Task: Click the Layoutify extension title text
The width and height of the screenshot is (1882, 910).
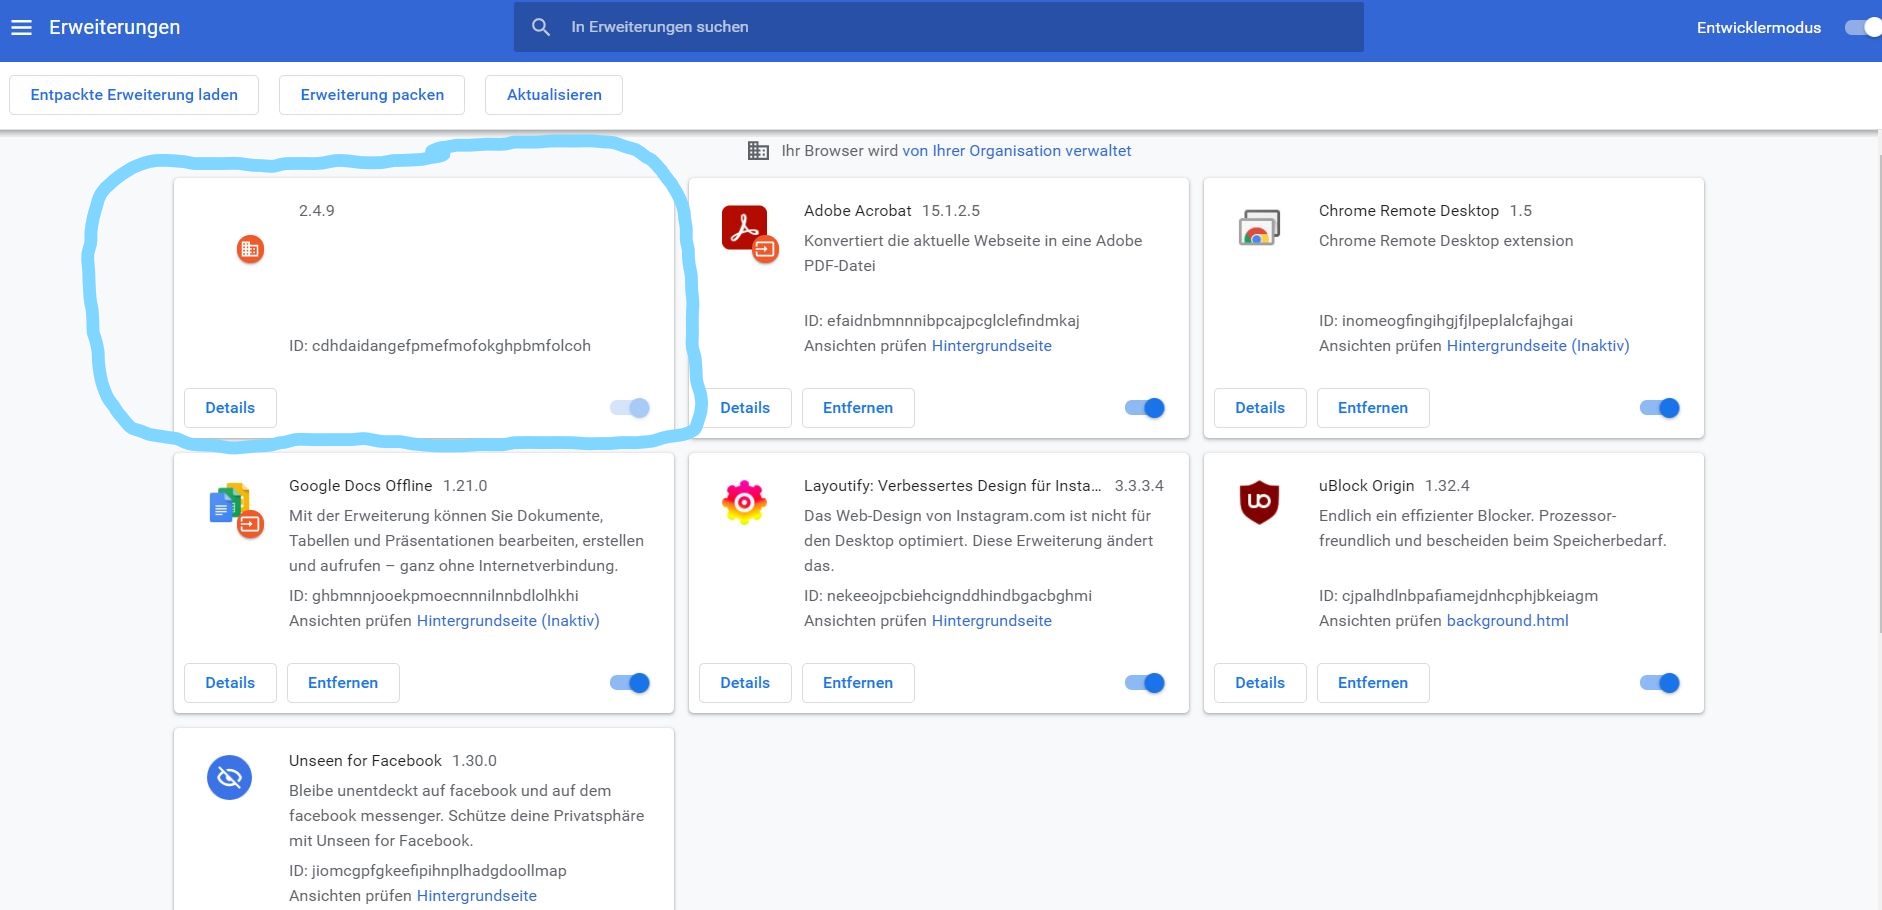Action: 952,486
